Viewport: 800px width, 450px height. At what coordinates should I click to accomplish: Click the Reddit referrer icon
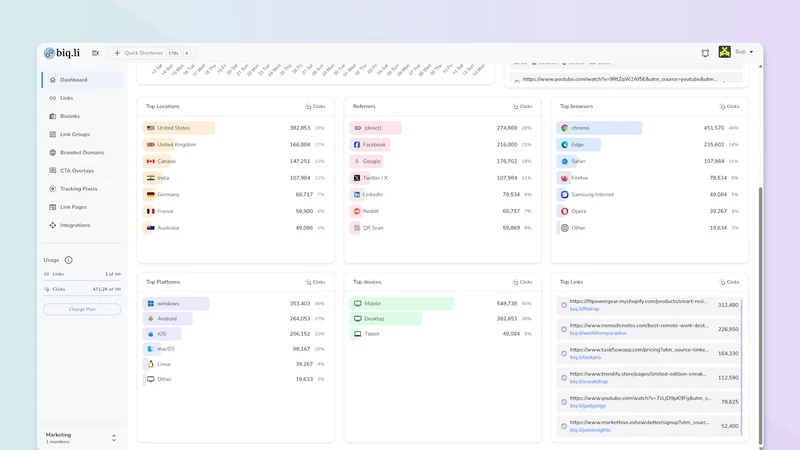click(x=357, y=211)
